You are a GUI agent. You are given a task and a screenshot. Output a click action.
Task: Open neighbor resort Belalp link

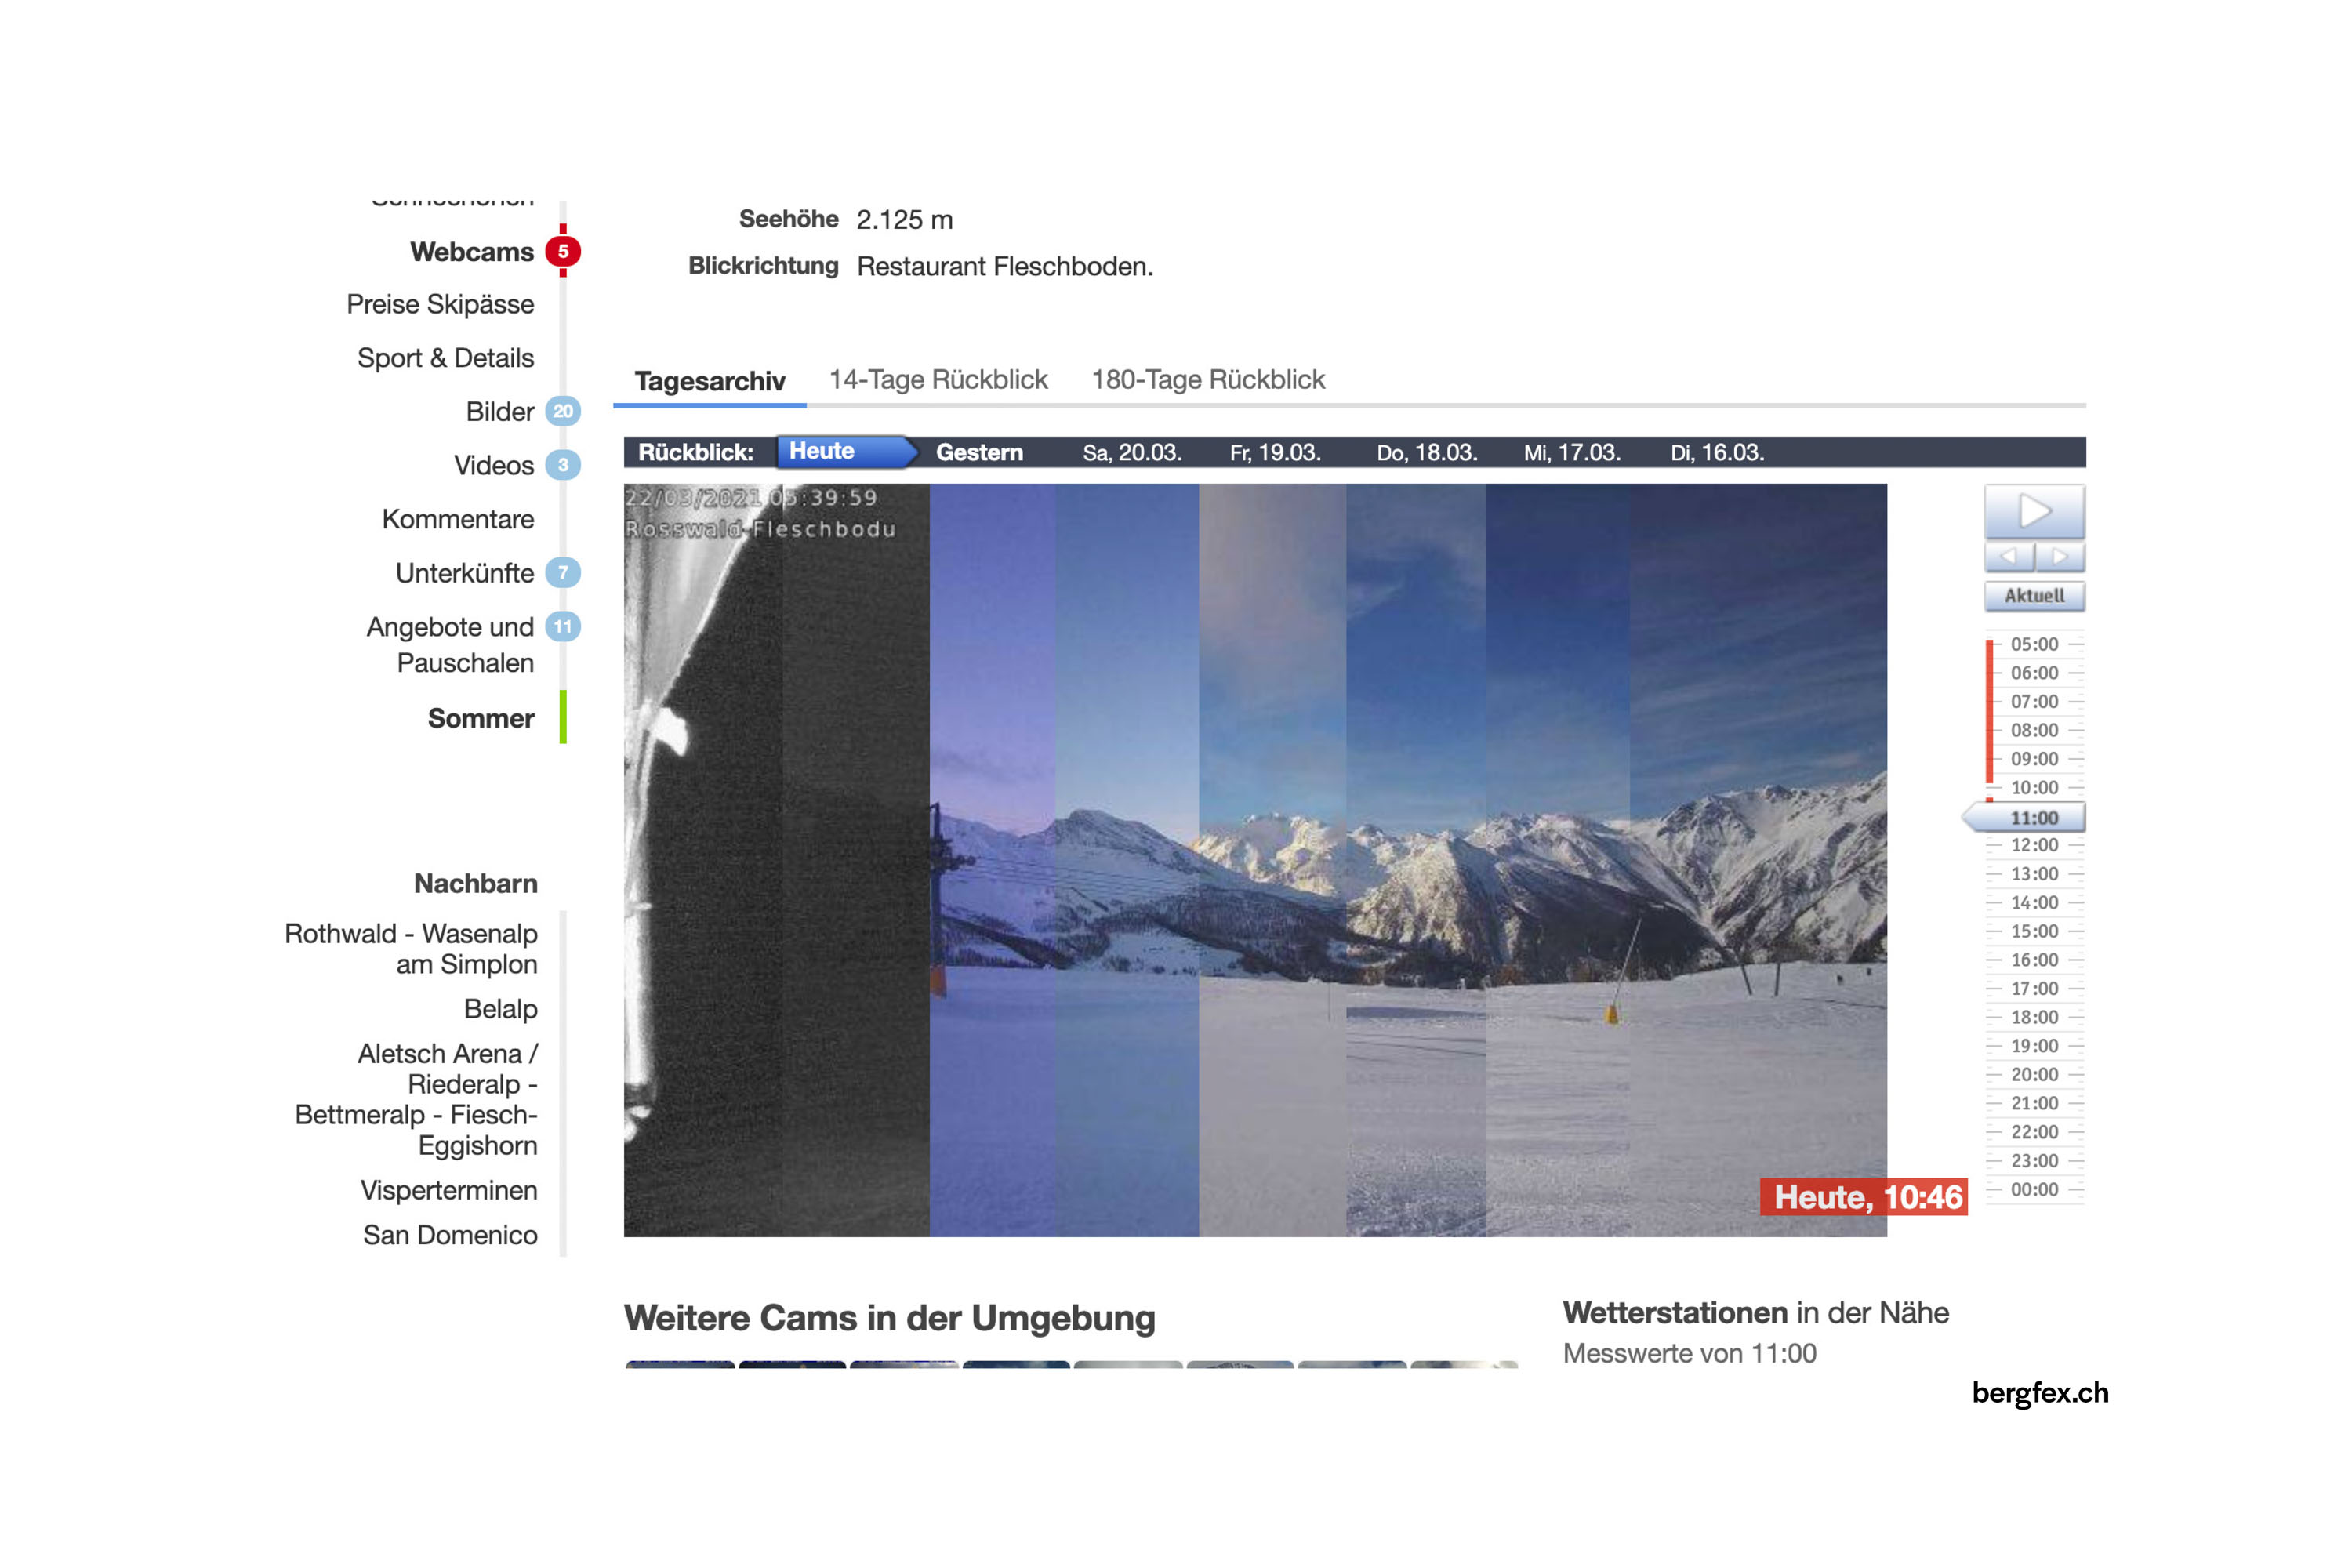[x=500, y=1009]
